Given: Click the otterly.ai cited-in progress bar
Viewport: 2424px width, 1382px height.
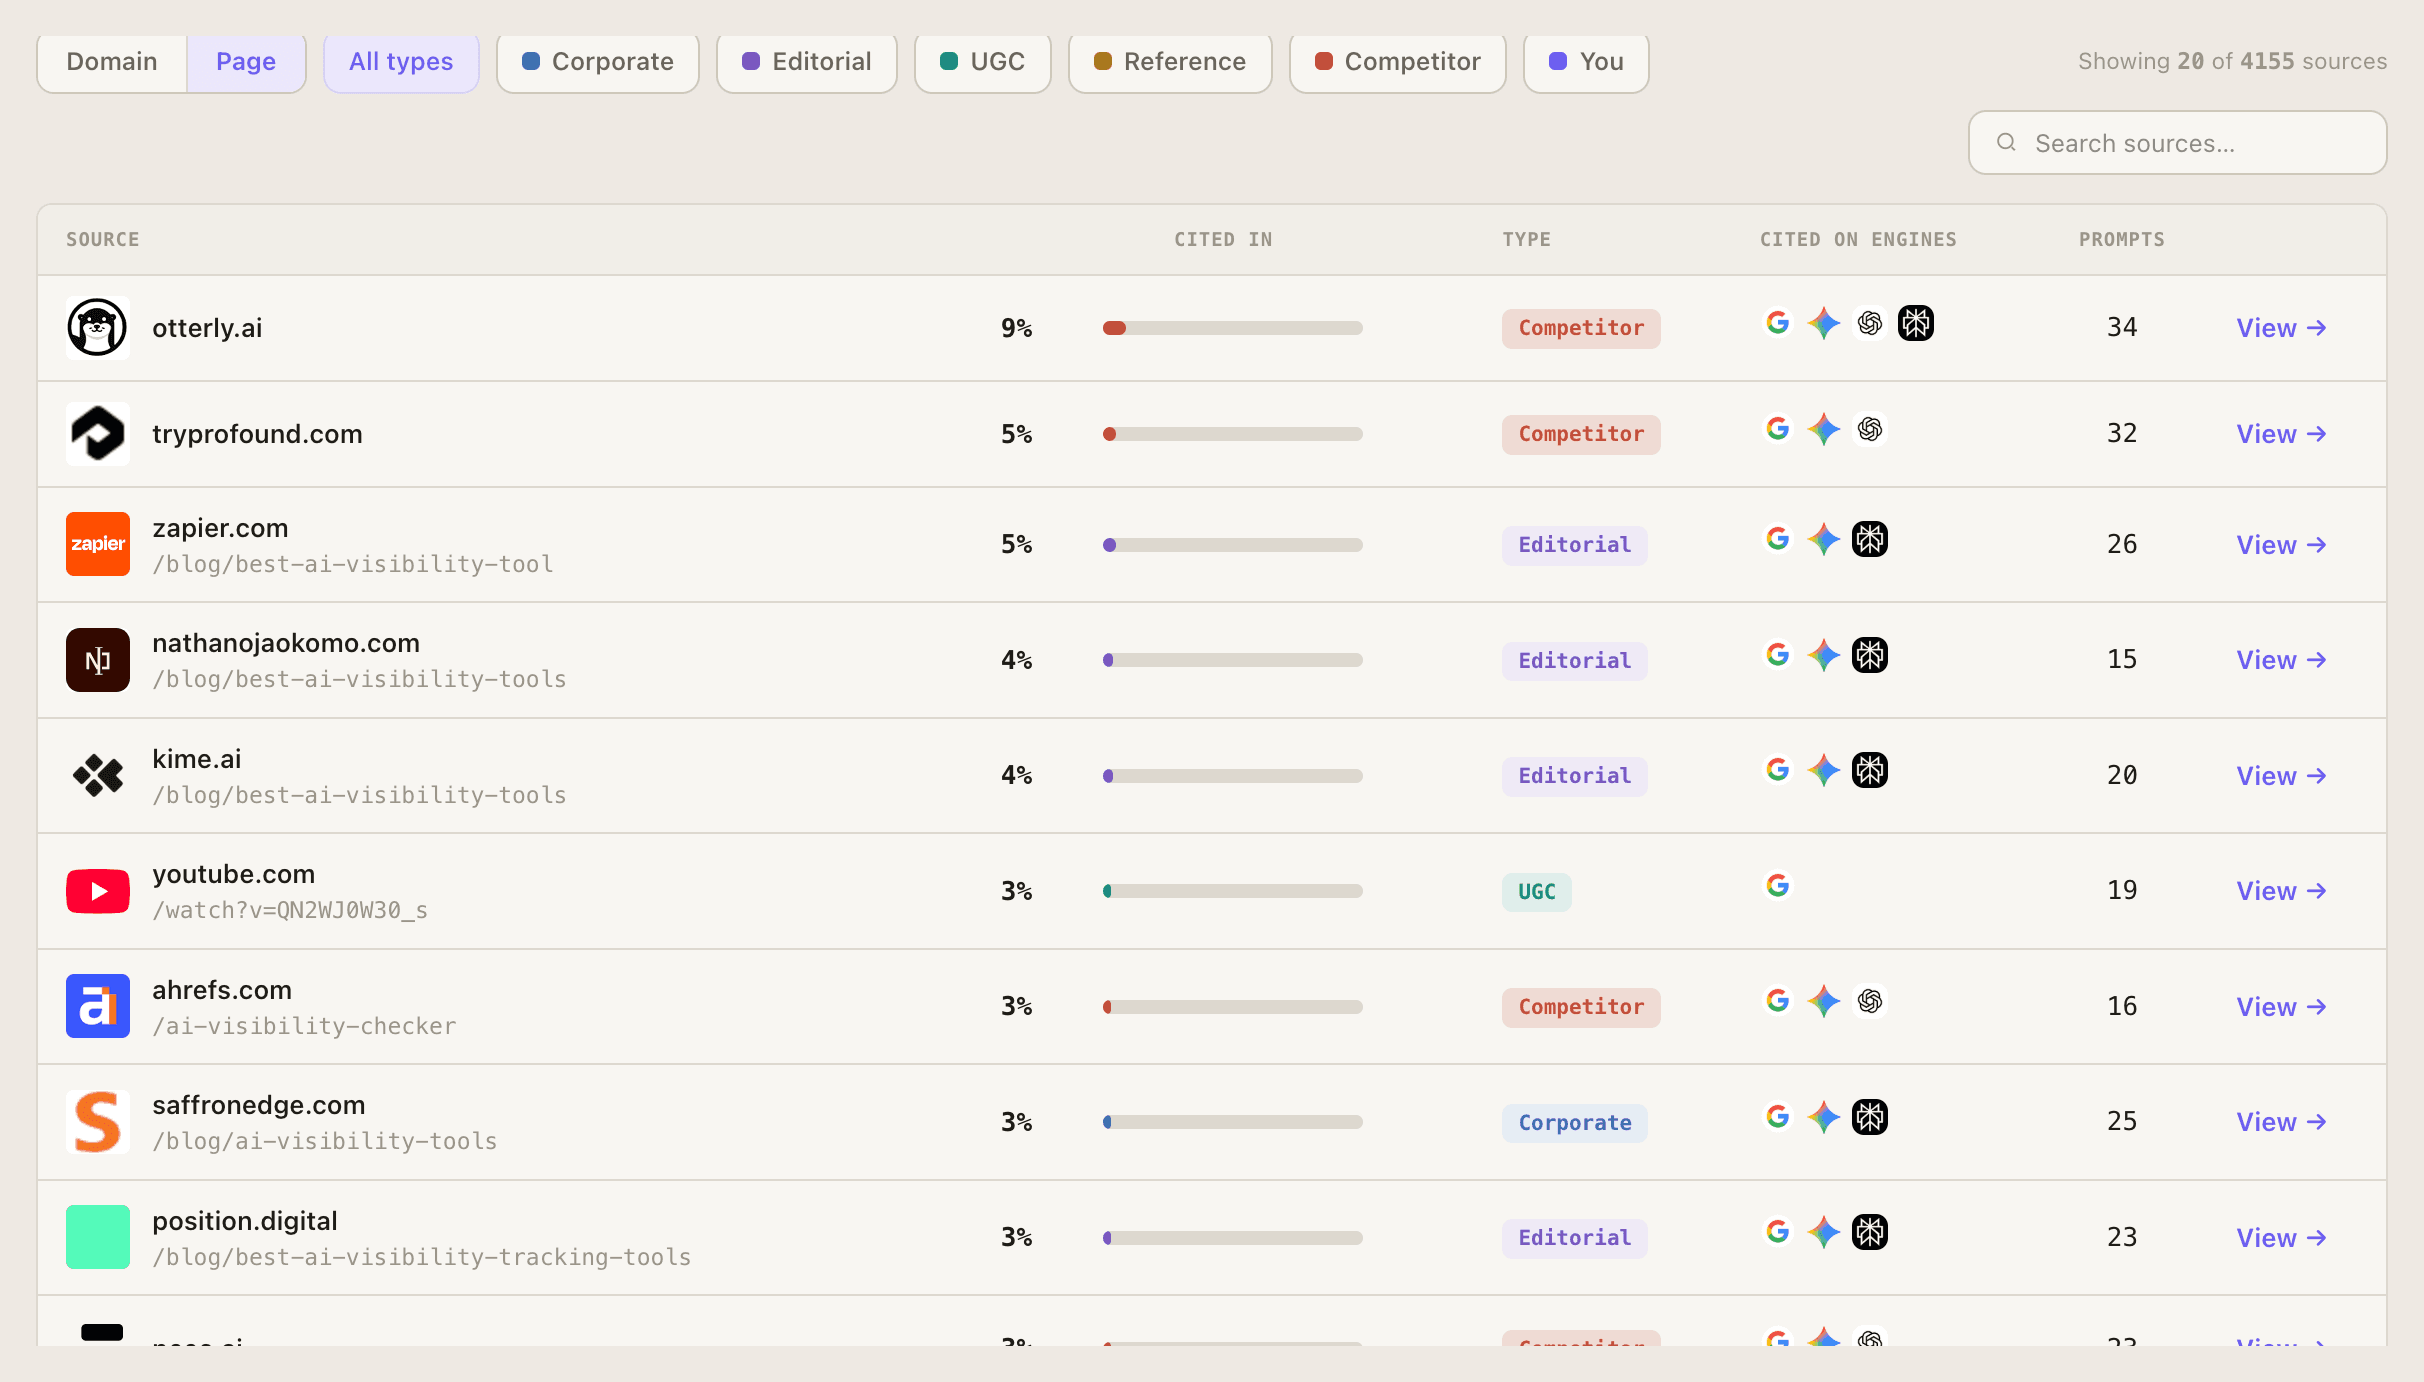Looking at the screenshot, I should pos(1232,328).
